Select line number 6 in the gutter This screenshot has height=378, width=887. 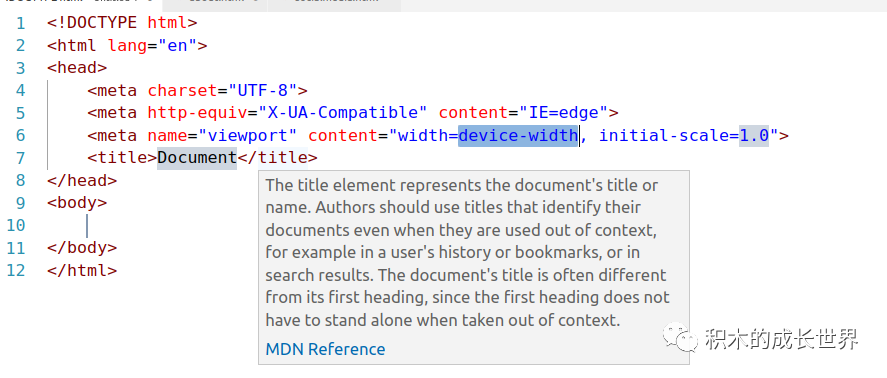pyautogui.click(x=20, y=136)
